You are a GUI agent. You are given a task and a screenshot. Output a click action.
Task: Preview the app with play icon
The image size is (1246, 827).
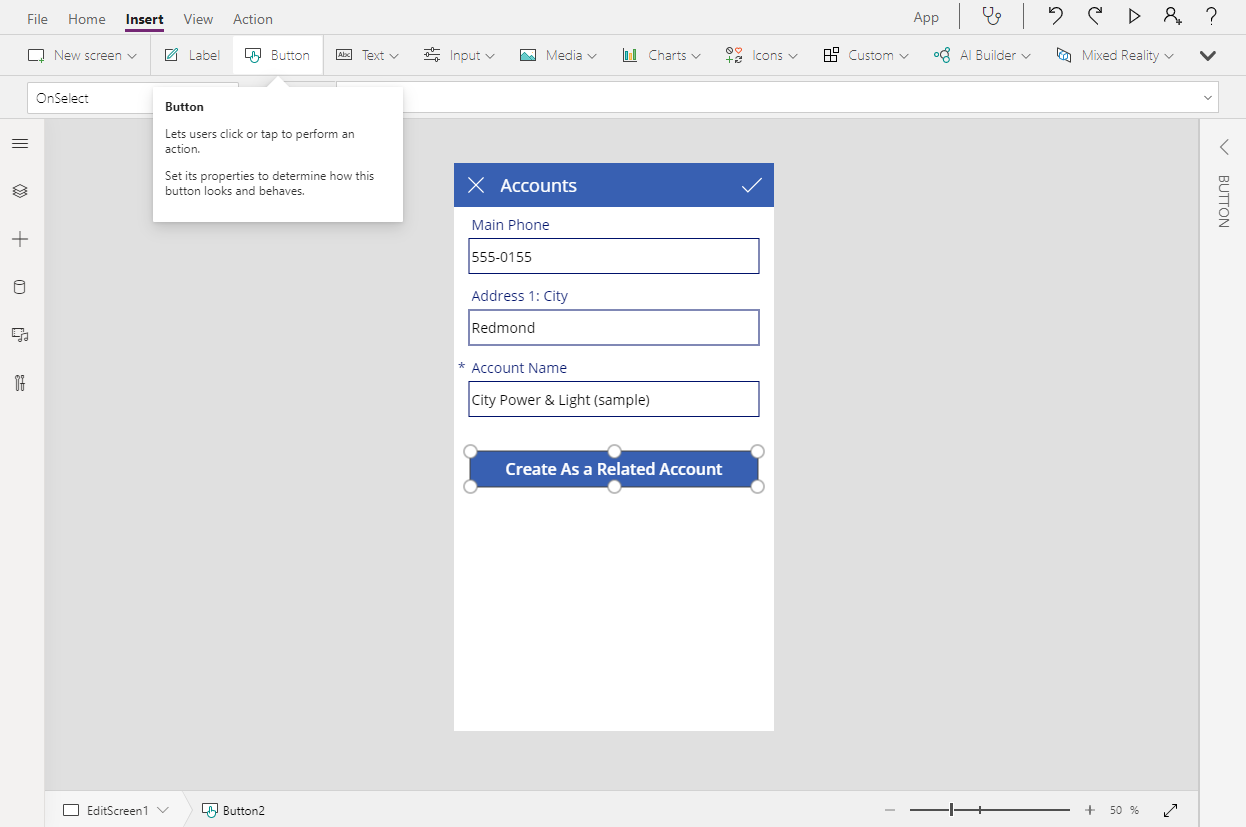[1134, 16]
